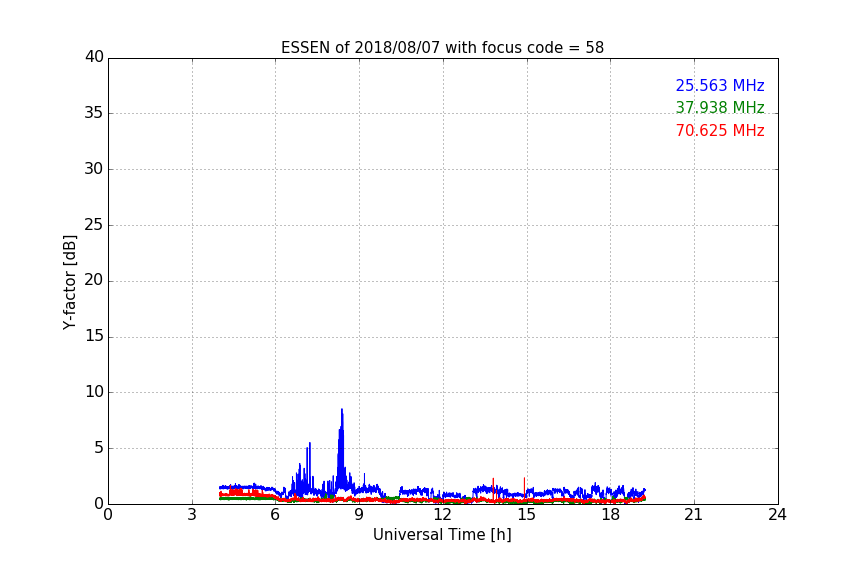Click the X-axis label "Universal Time [h]"
This screenshot has width=864, height=576.
coord(442,535)
